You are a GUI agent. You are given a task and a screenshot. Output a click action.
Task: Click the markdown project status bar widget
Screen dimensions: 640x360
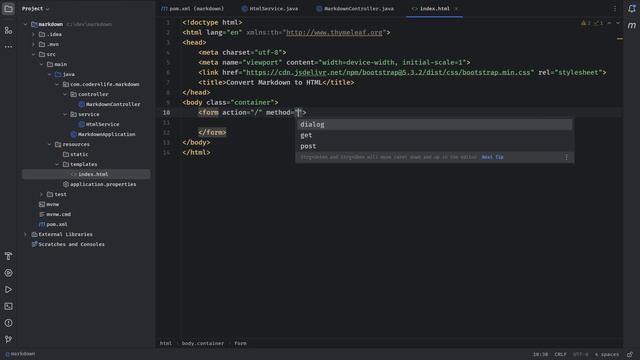(20, 354)
